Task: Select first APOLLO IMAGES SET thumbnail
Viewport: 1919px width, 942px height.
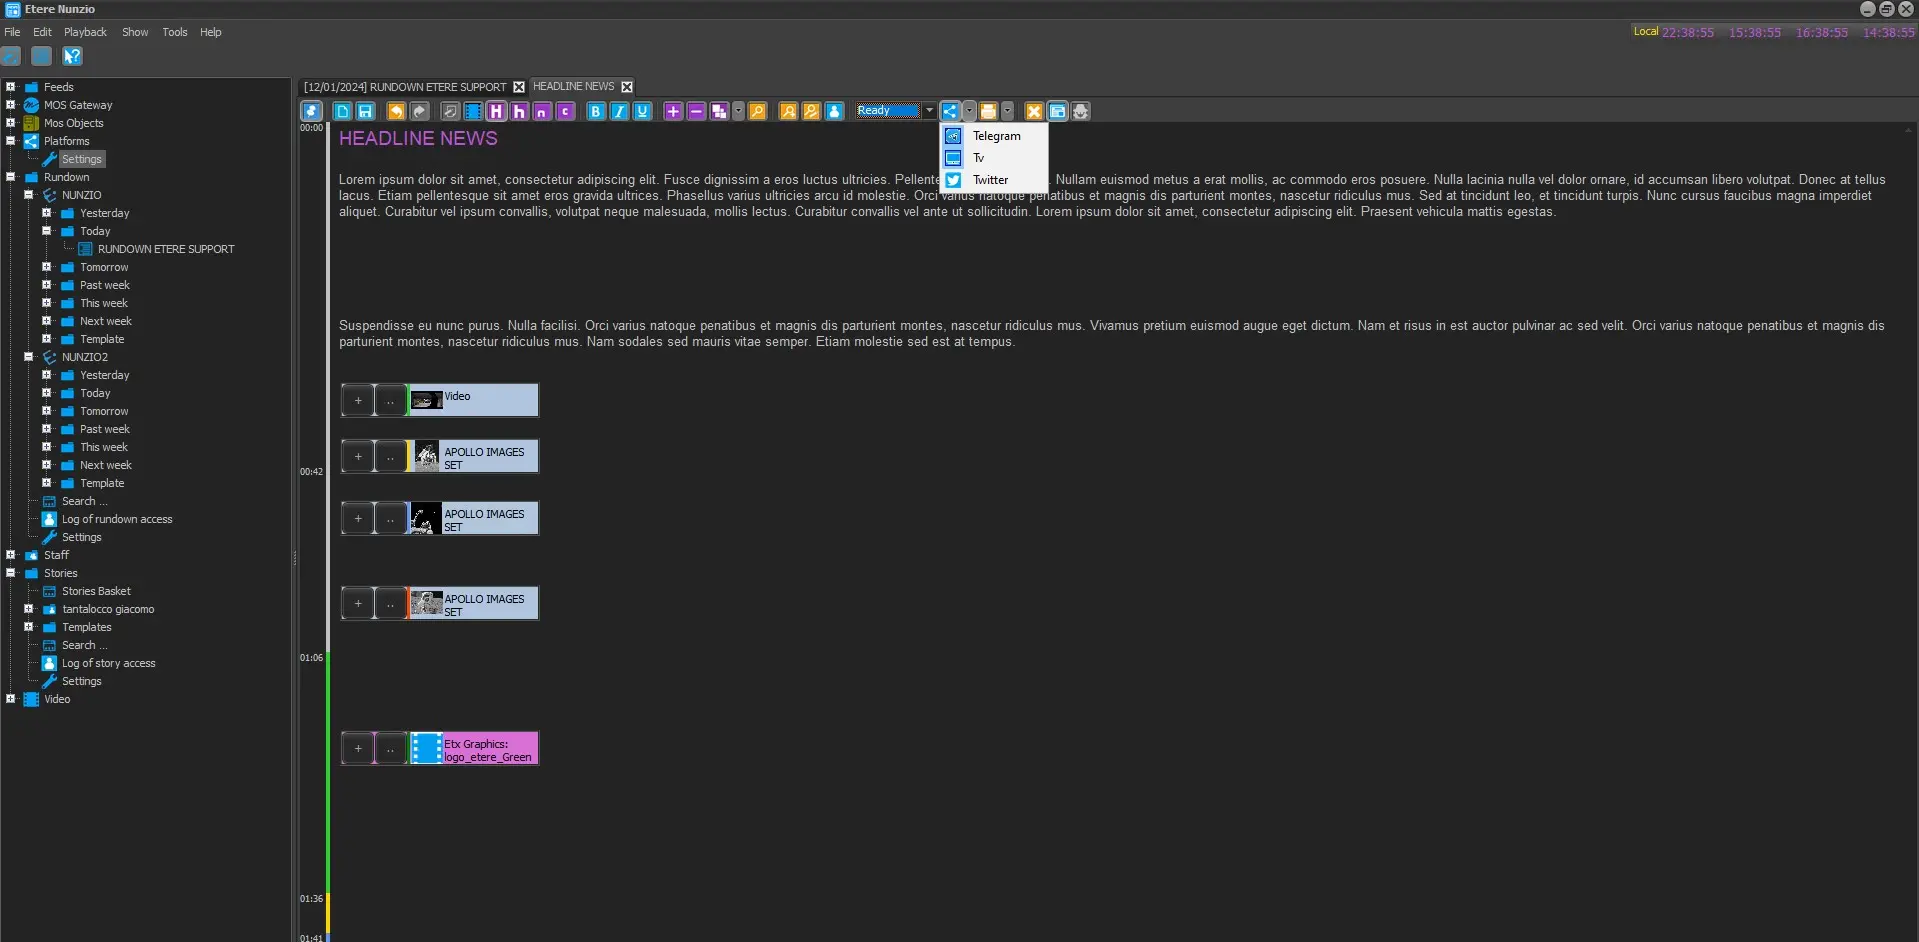Action: tap(427, 457)
